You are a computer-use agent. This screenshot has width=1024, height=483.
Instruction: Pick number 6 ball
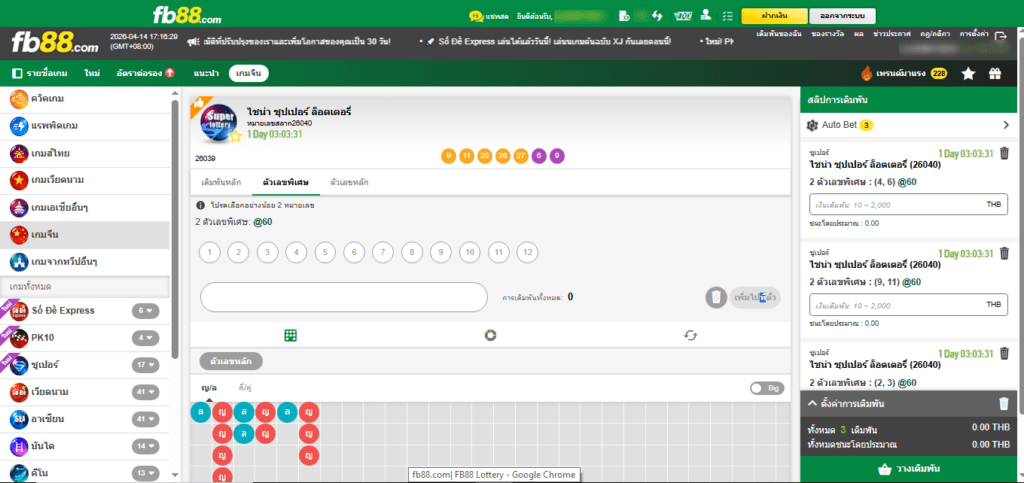click(x=354, y=252)
